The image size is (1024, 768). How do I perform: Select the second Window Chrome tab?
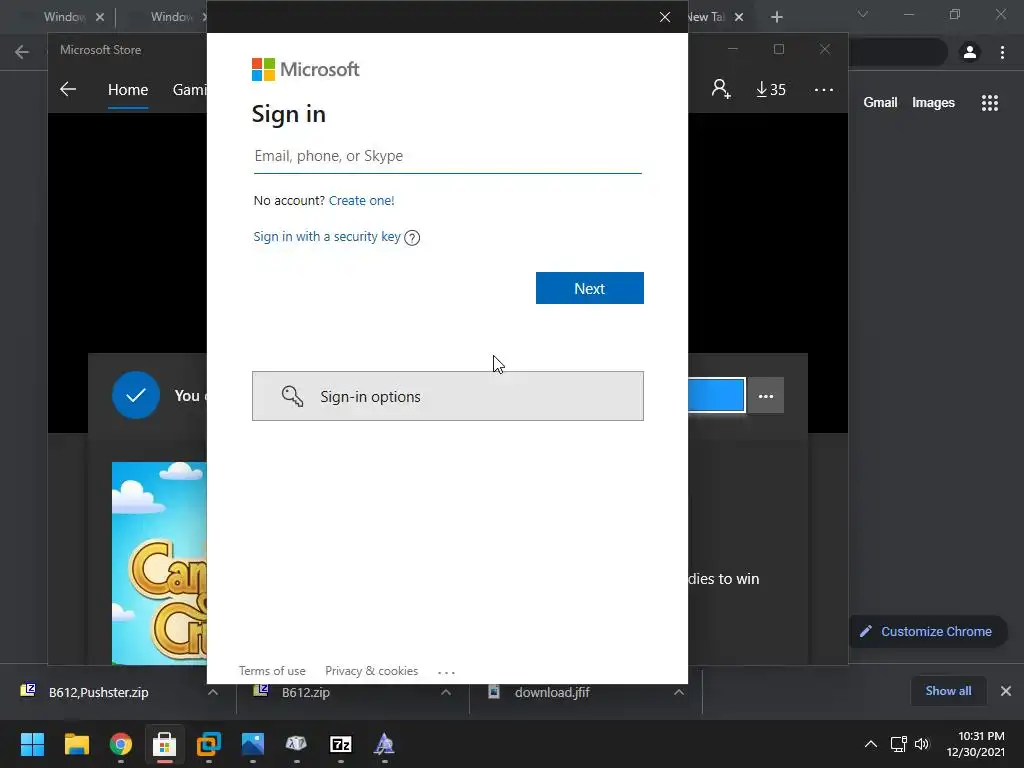(x=171, y=17)
